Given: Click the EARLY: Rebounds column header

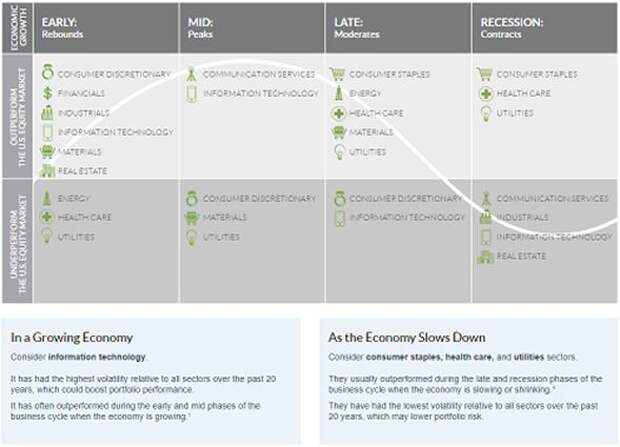Looking at the screenshot, I should tap(106, 28).
